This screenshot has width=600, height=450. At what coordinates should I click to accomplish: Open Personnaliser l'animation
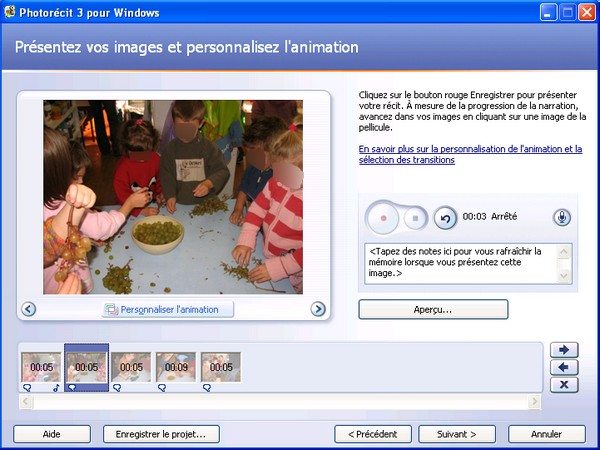(168, 309)
